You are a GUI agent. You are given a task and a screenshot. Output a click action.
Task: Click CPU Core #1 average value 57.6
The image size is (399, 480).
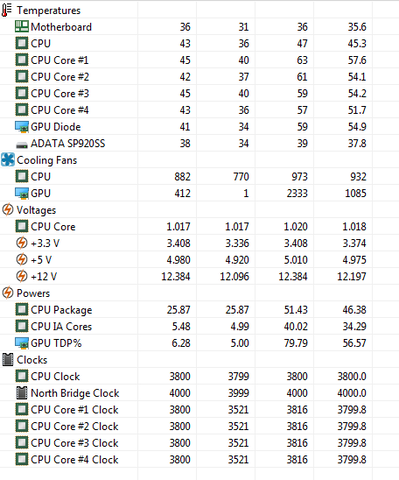[x=357, y=60]
